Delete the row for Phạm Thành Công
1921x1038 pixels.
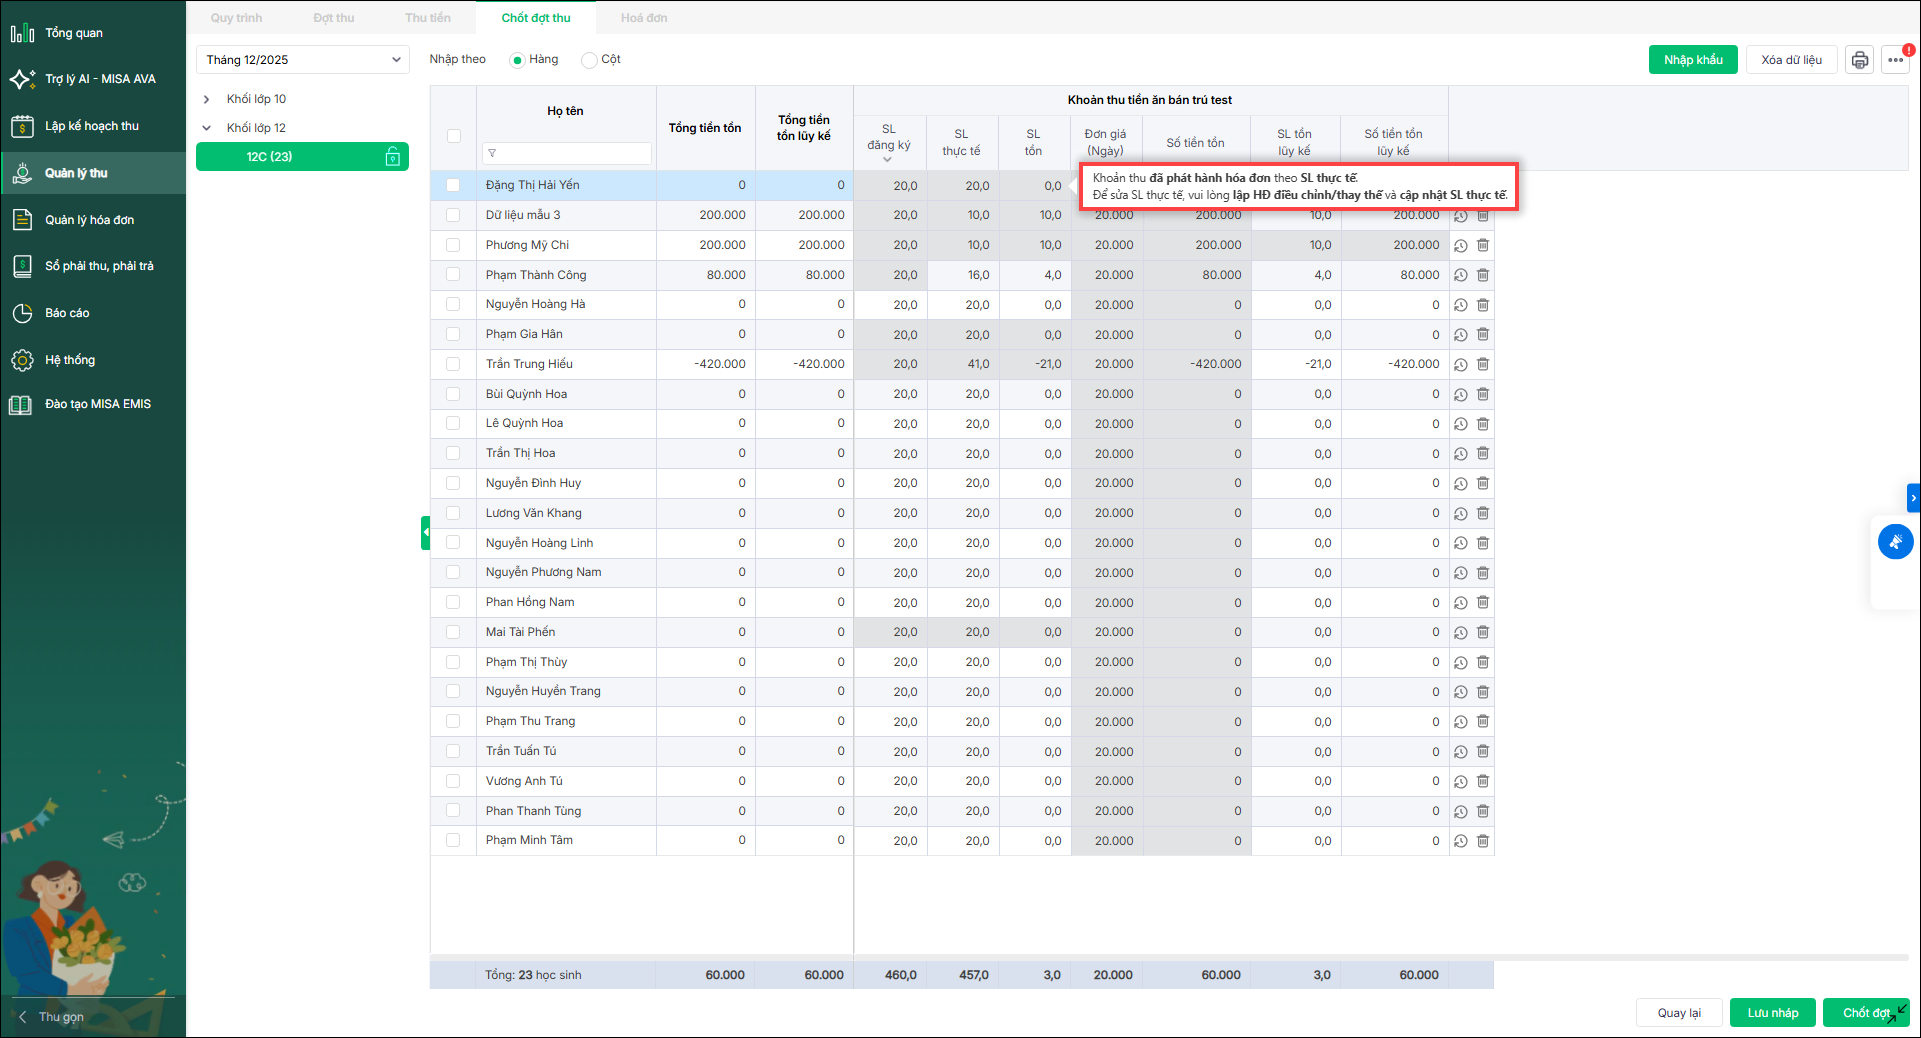coord(1483,275)
